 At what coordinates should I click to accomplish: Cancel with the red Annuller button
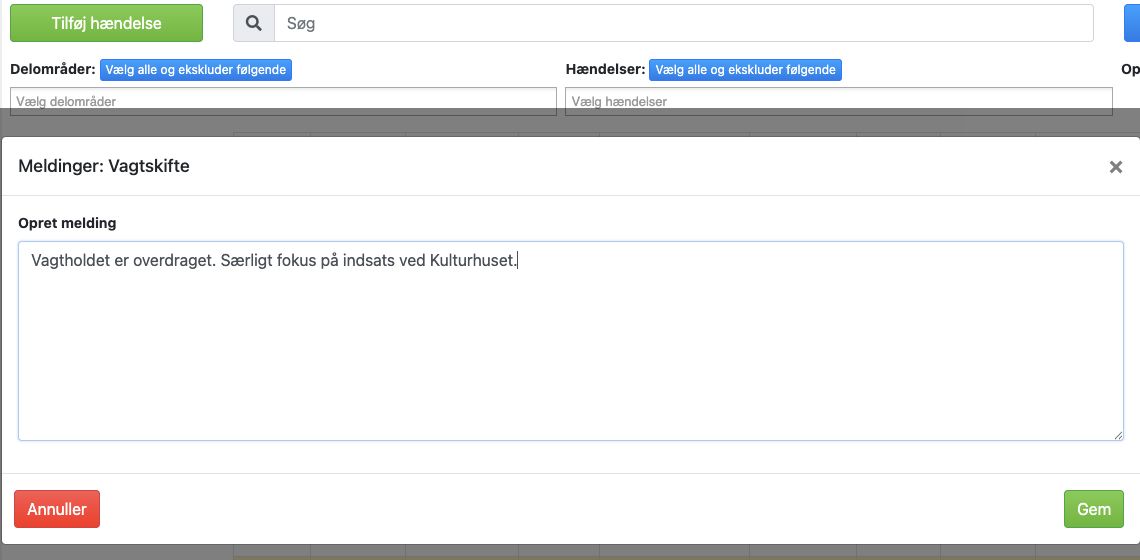coord(57,509)
